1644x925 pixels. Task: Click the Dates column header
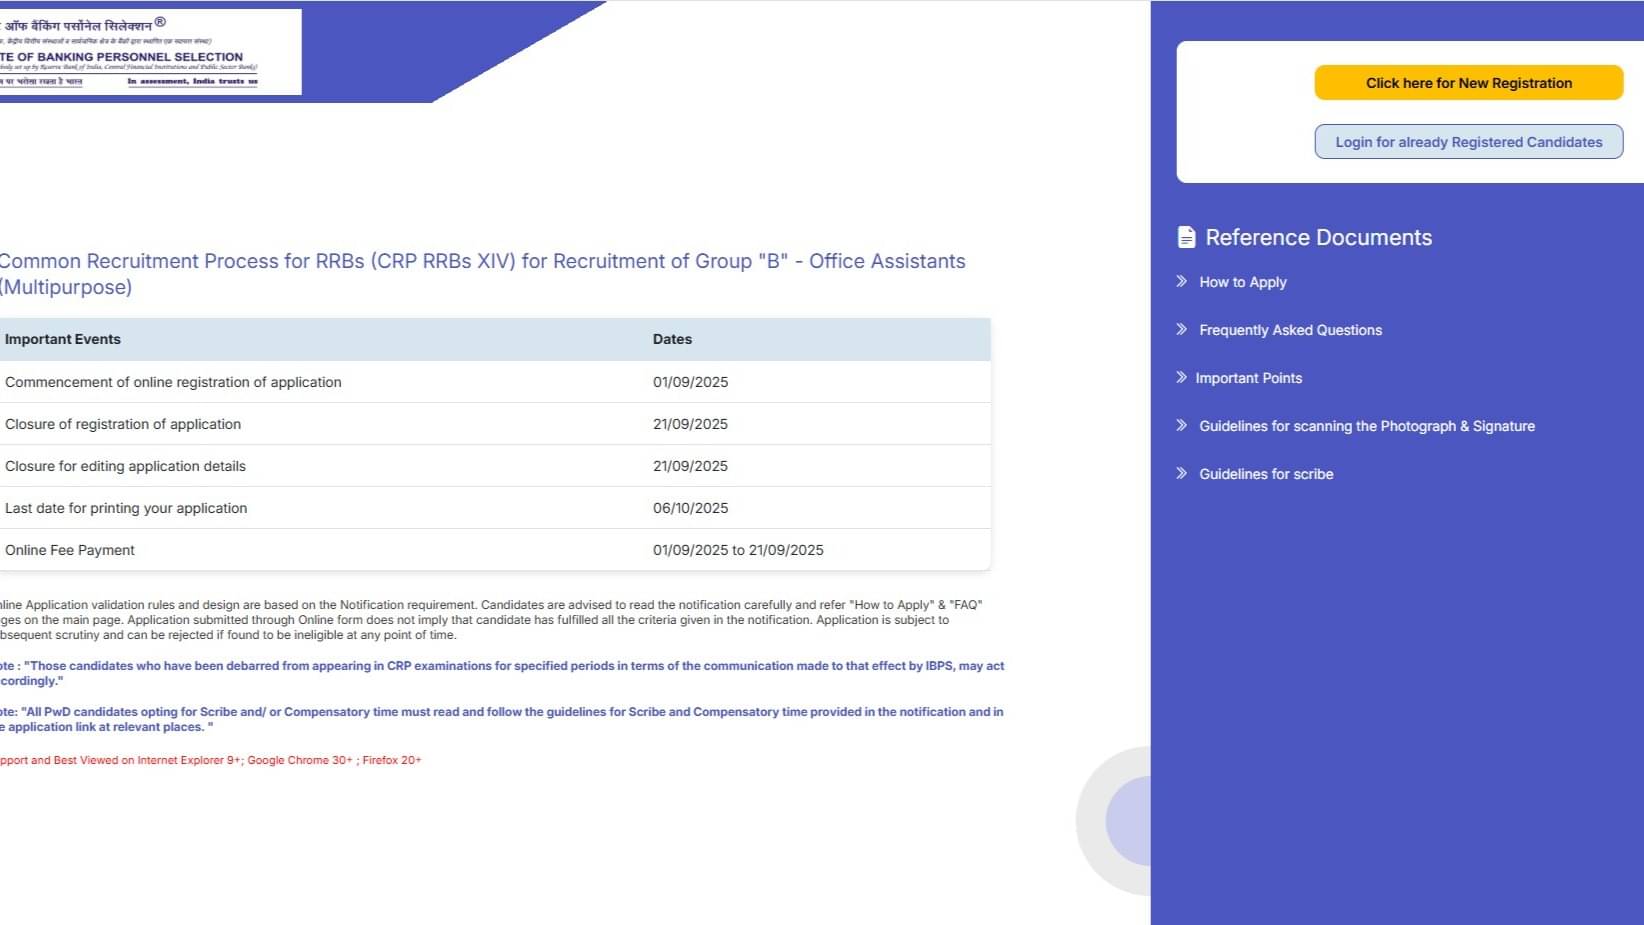click(672, 339)
